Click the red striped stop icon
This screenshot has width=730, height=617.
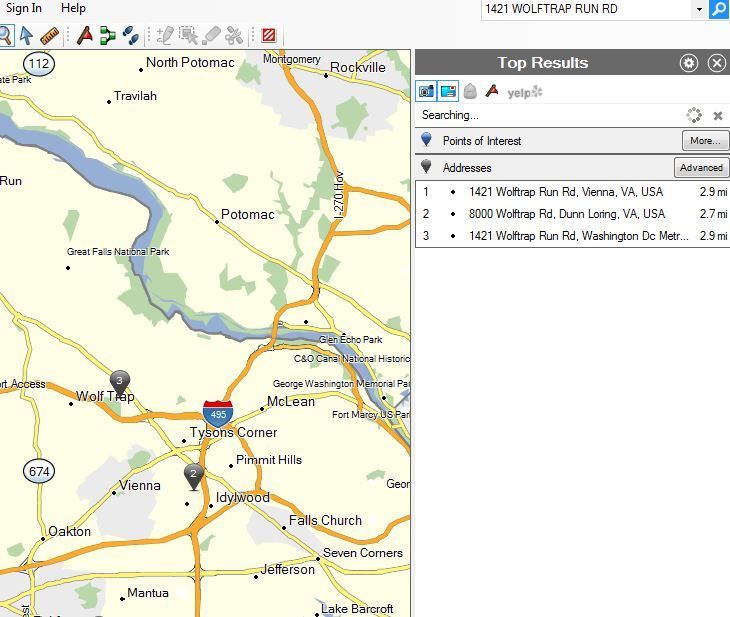(269, 35)
